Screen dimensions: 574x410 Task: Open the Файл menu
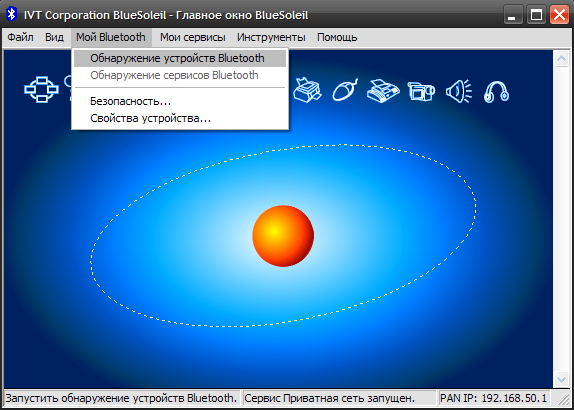coord(20,37)
